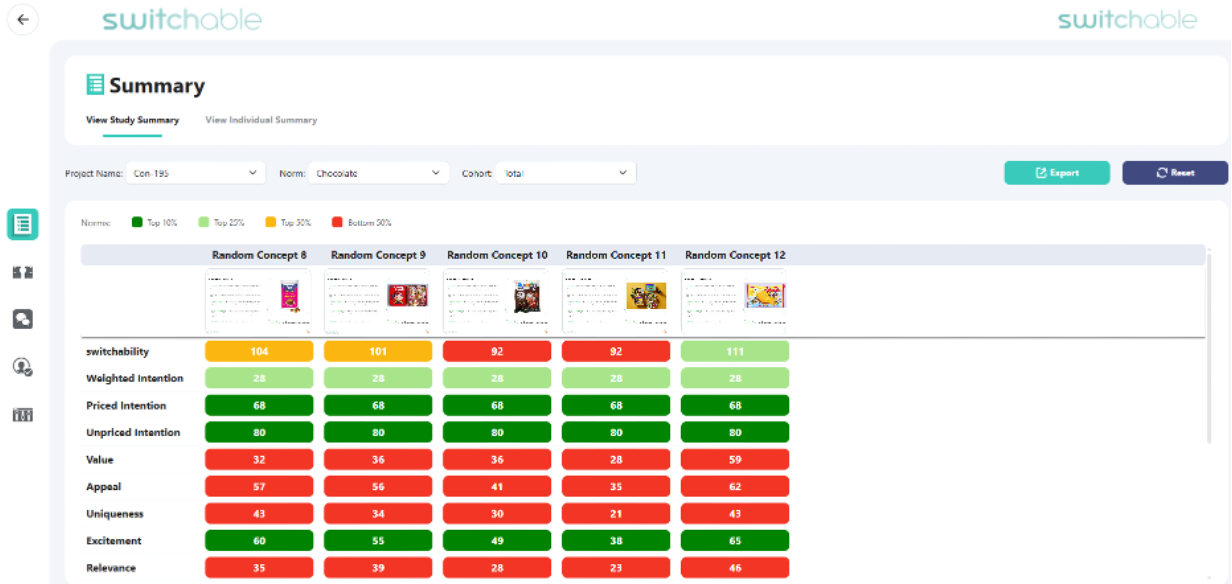Click the Summary heading list icon
Image resolution: width=1232 pixels, height=584 pixels.
(95, 85)
